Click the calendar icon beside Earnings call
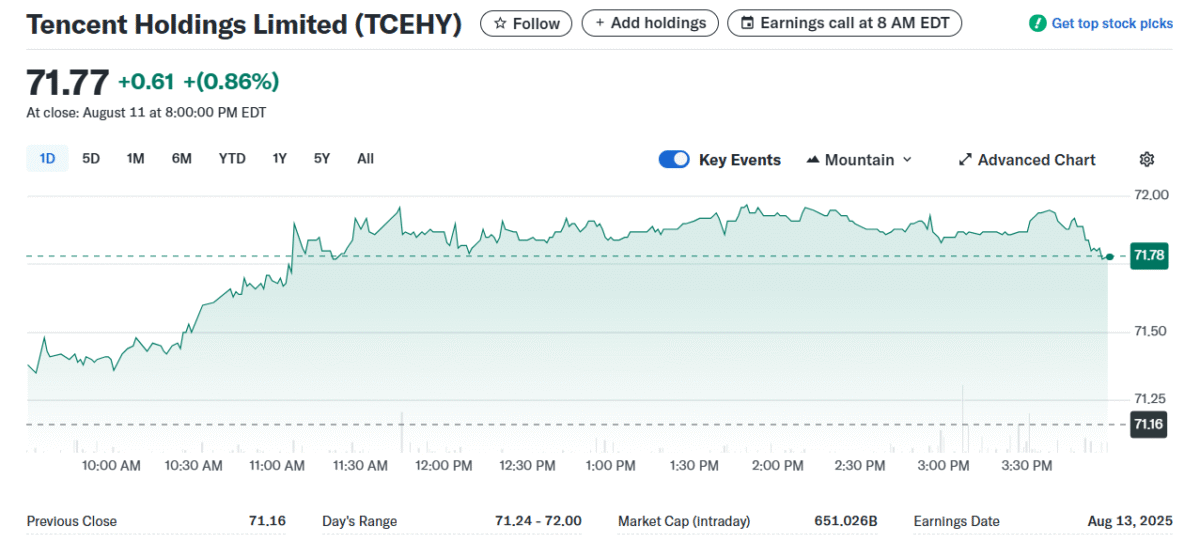Viewport: 1200px width, 542px height. (747, 23)
